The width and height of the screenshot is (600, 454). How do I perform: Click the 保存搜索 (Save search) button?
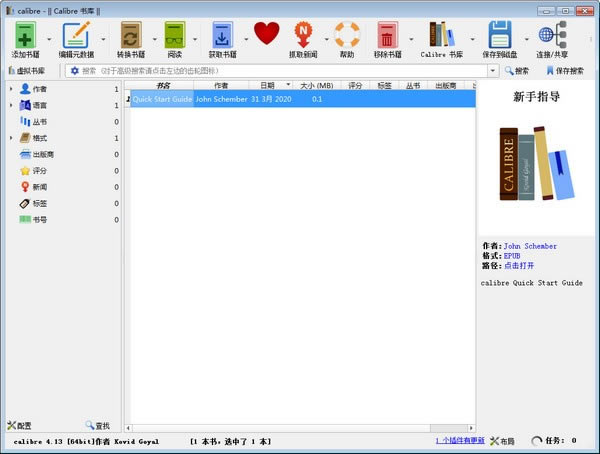coord(564,71)
